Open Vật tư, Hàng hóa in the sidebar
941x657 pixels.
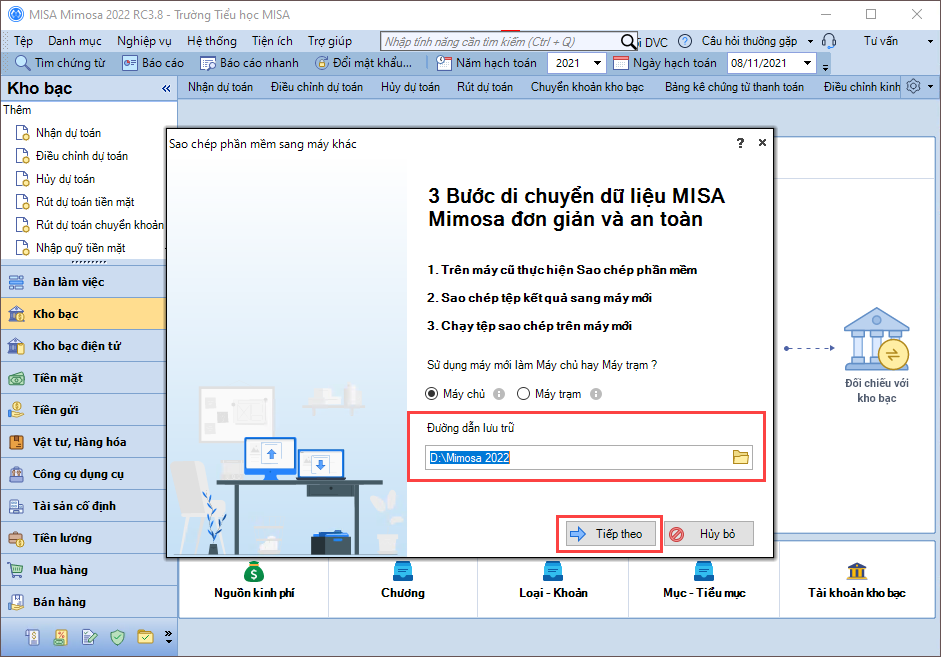pos(83,442)
